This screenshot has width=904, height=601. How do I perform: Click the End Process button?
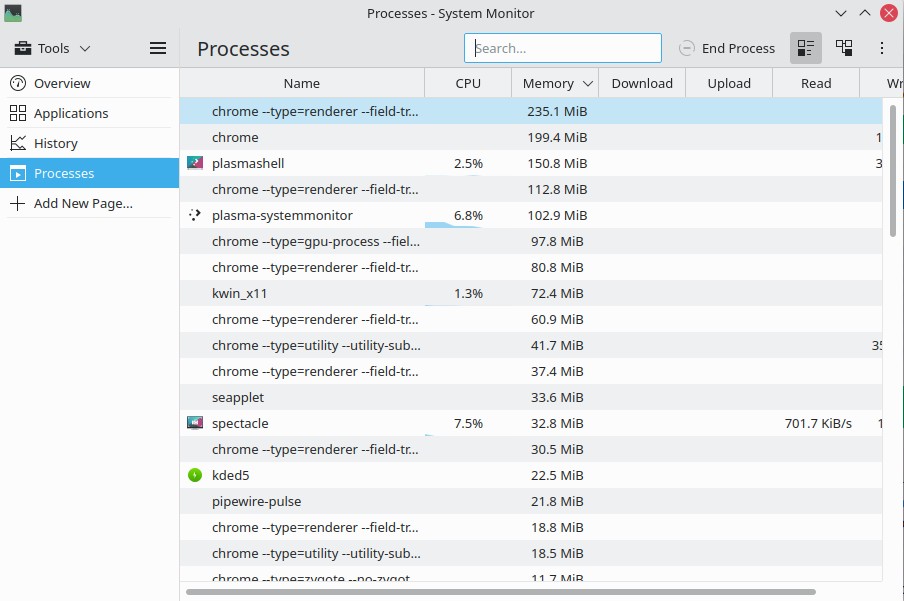(727, 47)
